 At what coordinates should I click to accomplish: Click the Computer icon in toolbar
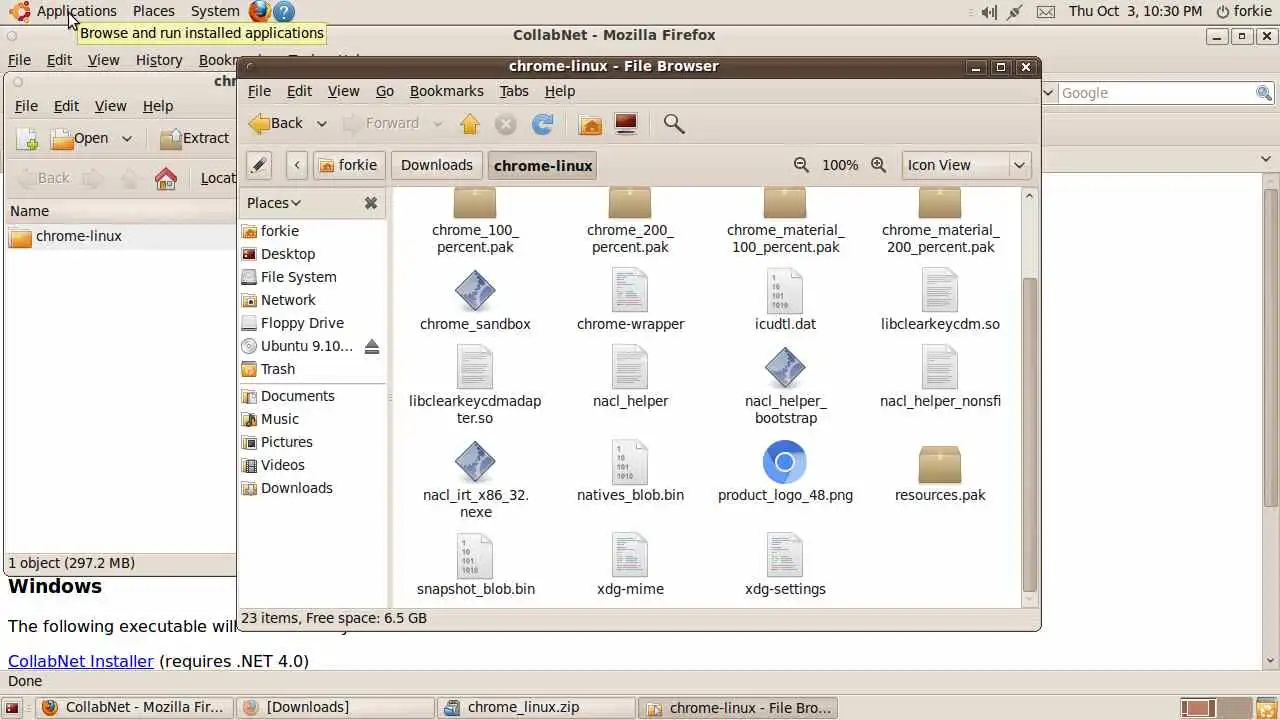pos(626,124)
